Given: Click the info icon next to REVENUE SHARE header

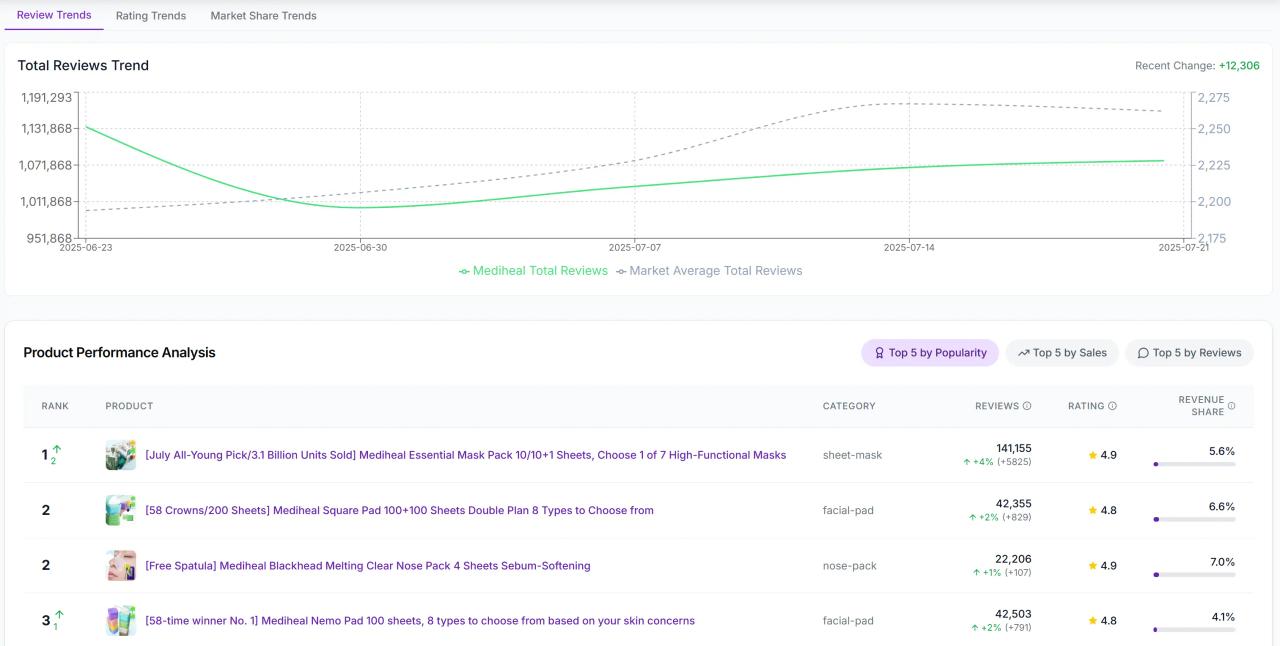Looking at the screenshot, I should coord(1231,406).
